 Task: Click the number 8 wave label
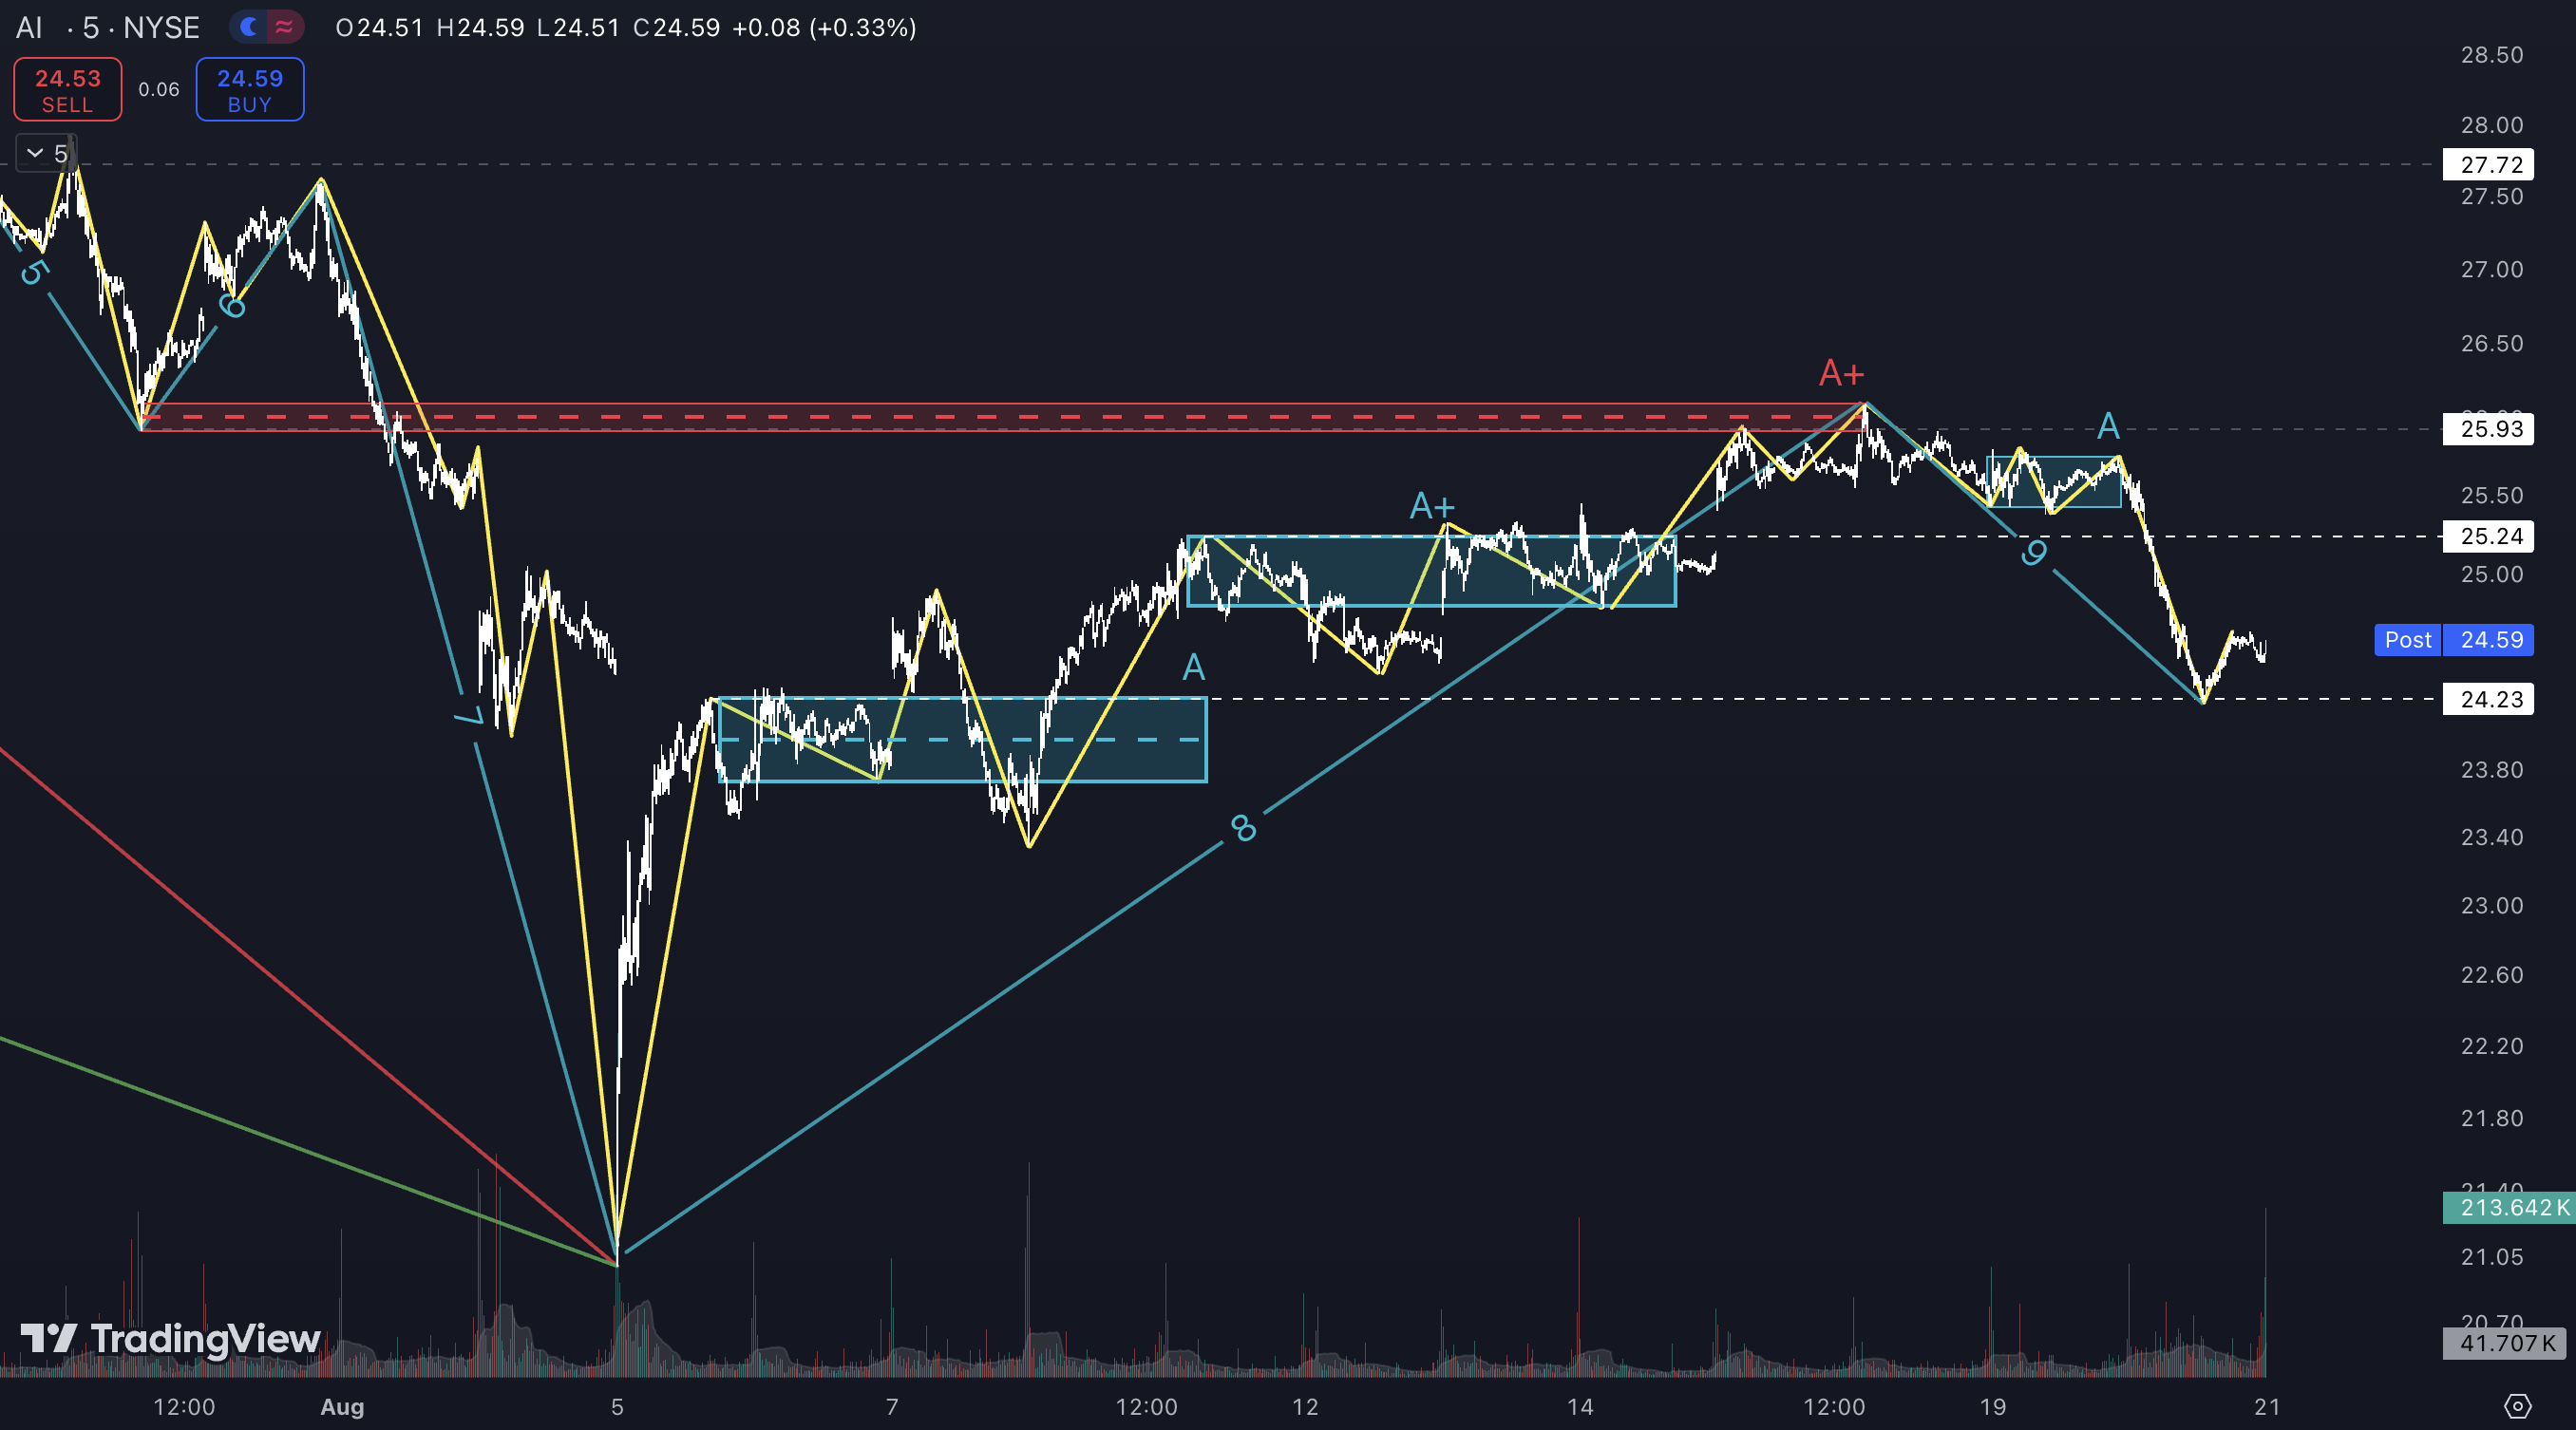coord(1243,827)
